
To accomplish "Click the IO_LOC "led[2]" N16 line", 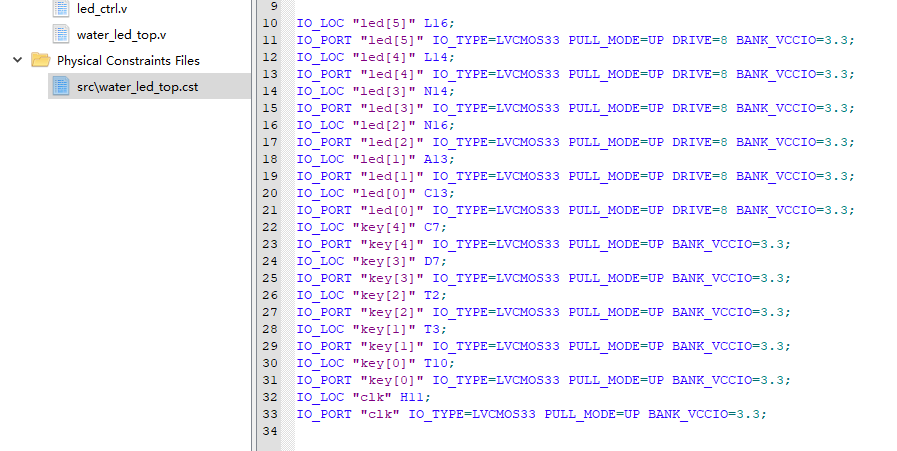I will point(375,125).
